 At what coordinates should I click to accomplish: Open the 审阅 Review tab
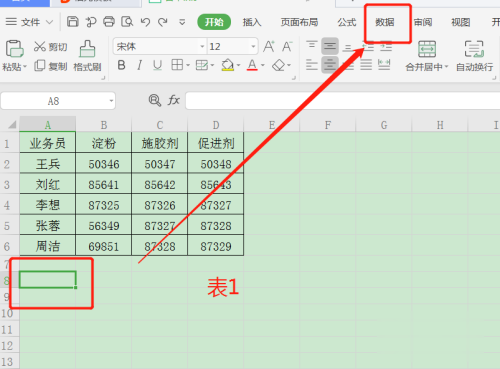click(x=423, y=22)
